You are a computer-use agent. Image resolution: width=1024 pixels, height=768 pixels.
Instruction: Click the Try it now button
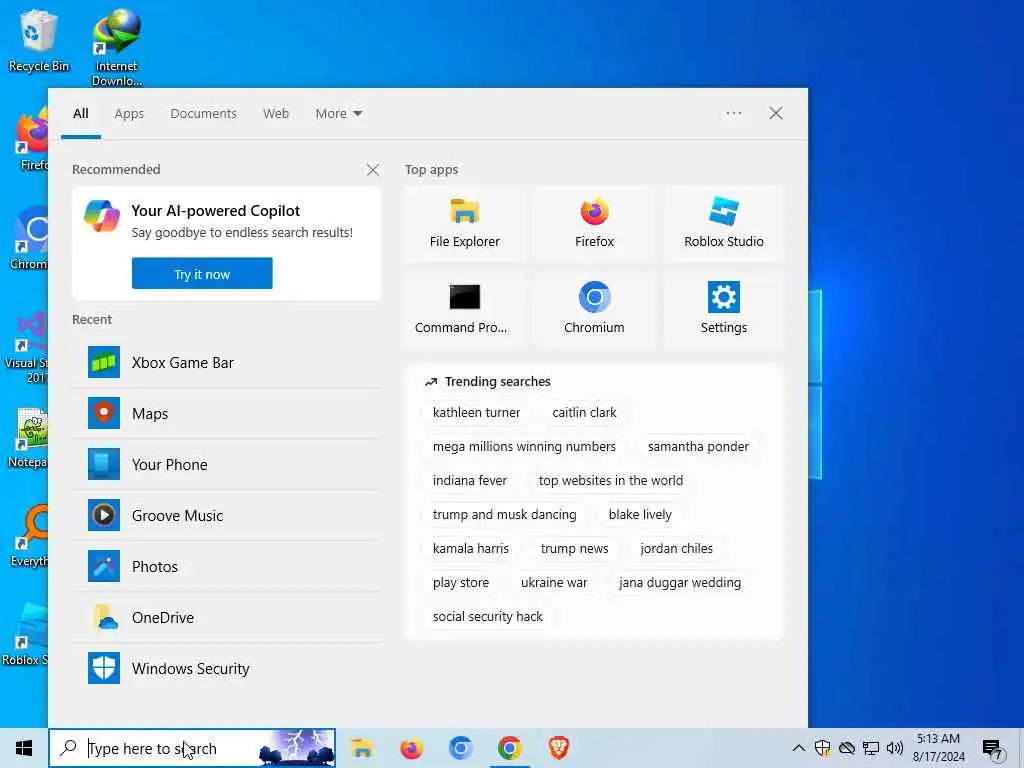click(202, 274)
